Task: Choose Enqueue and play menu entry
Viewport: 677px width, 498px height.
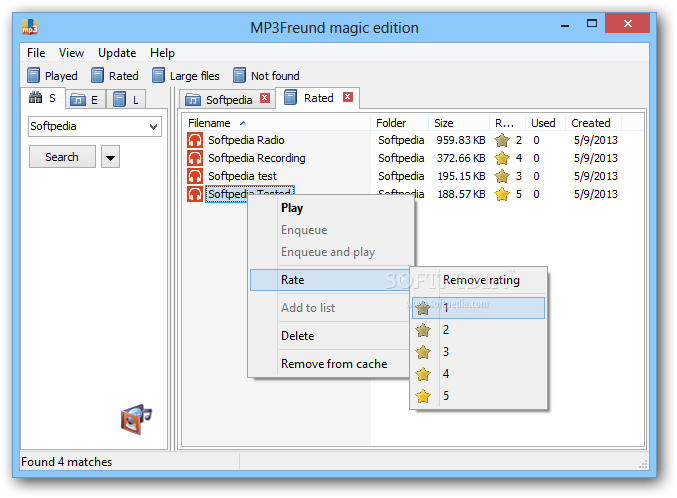Action: (331, 252)
